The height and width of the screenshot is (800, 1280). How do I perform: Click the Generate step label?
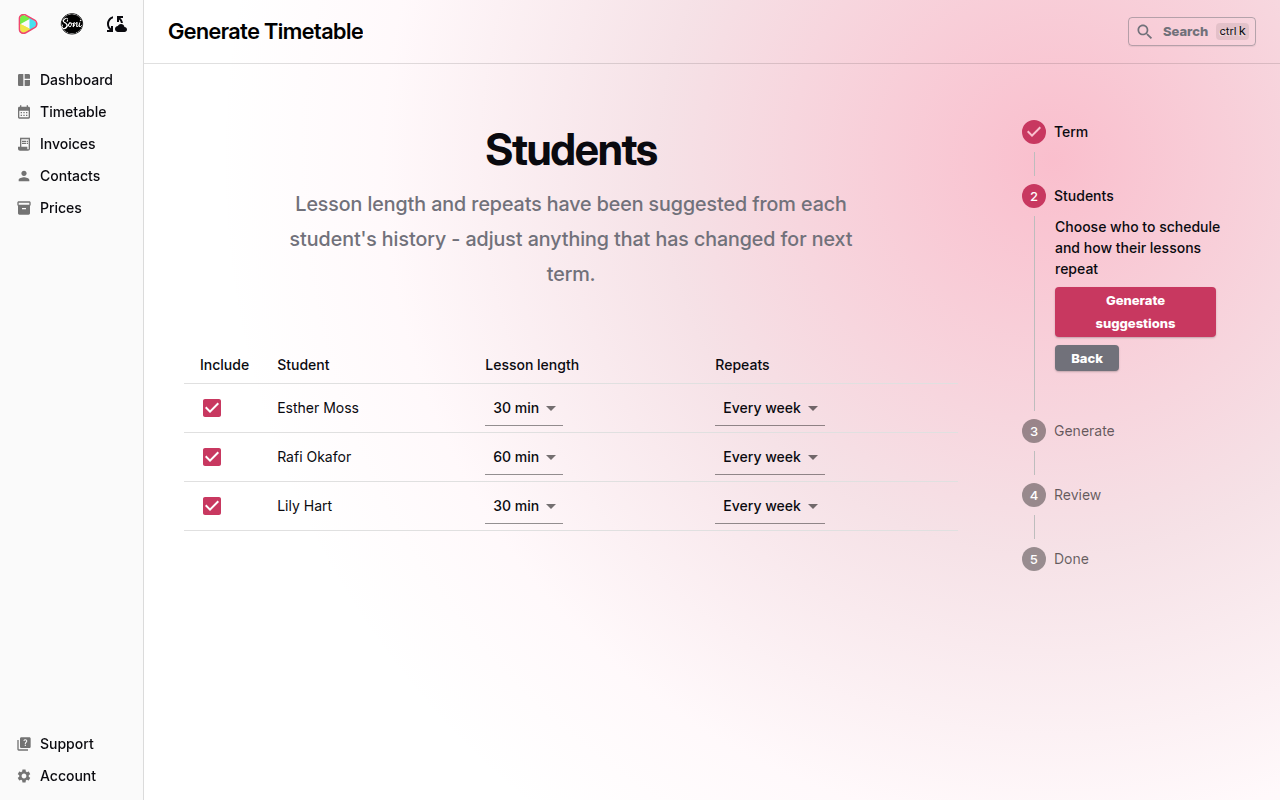[x=1084, y=431]
